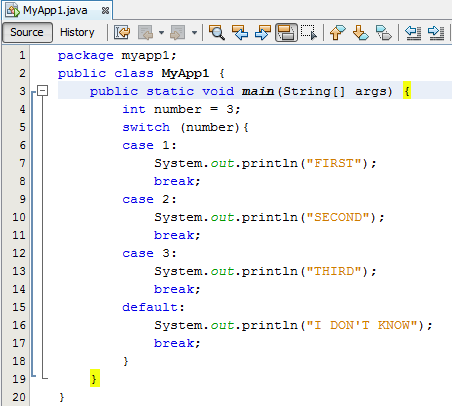The width and height of the screenshot is (452, 406).
Task: Click the 'int number = 3;' line
Action: click(x=181, y=109)
